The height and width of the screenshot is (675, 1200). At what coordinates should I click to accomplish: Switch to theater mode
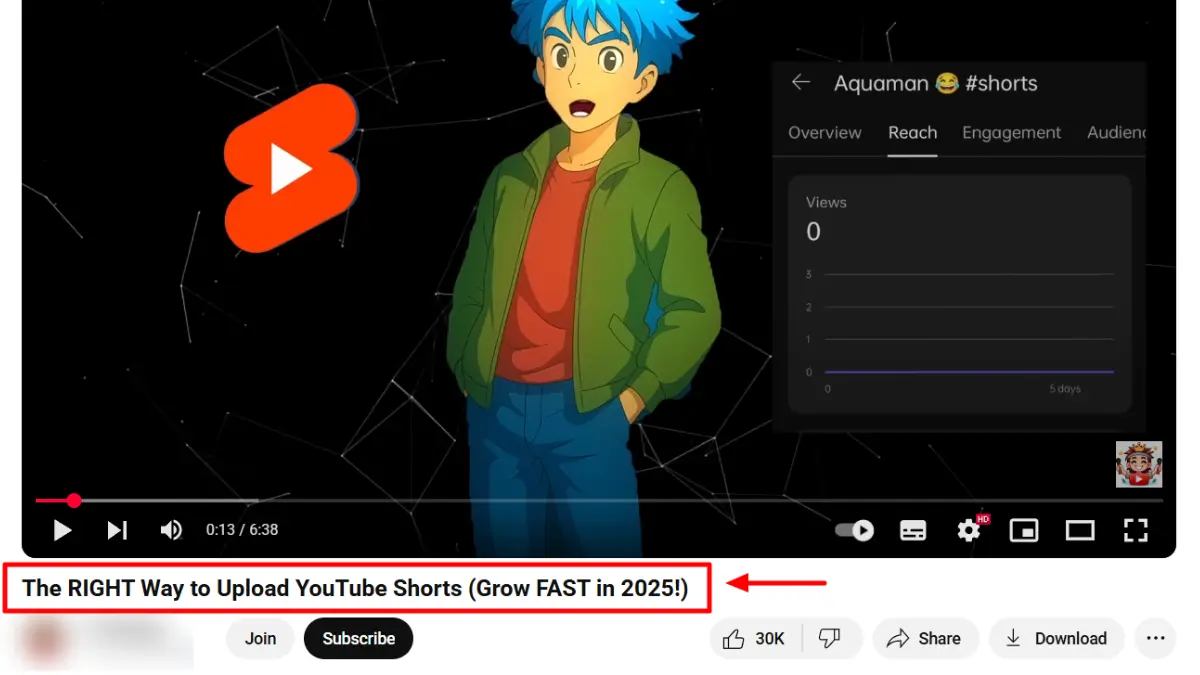[x=1080, y=530]
